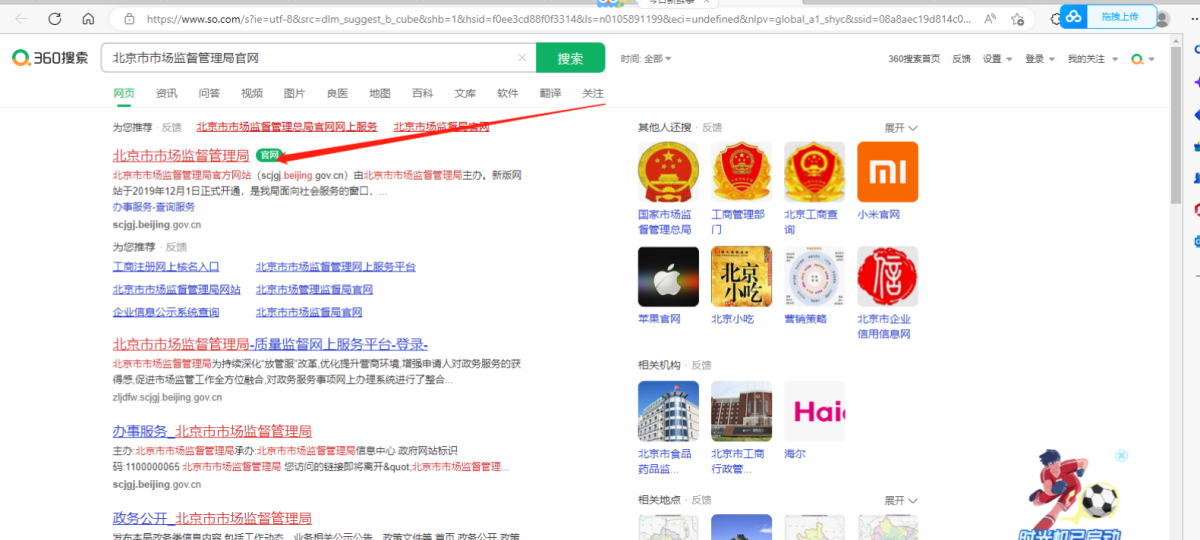Switch to the 资讯 tab

coord(166,93)
